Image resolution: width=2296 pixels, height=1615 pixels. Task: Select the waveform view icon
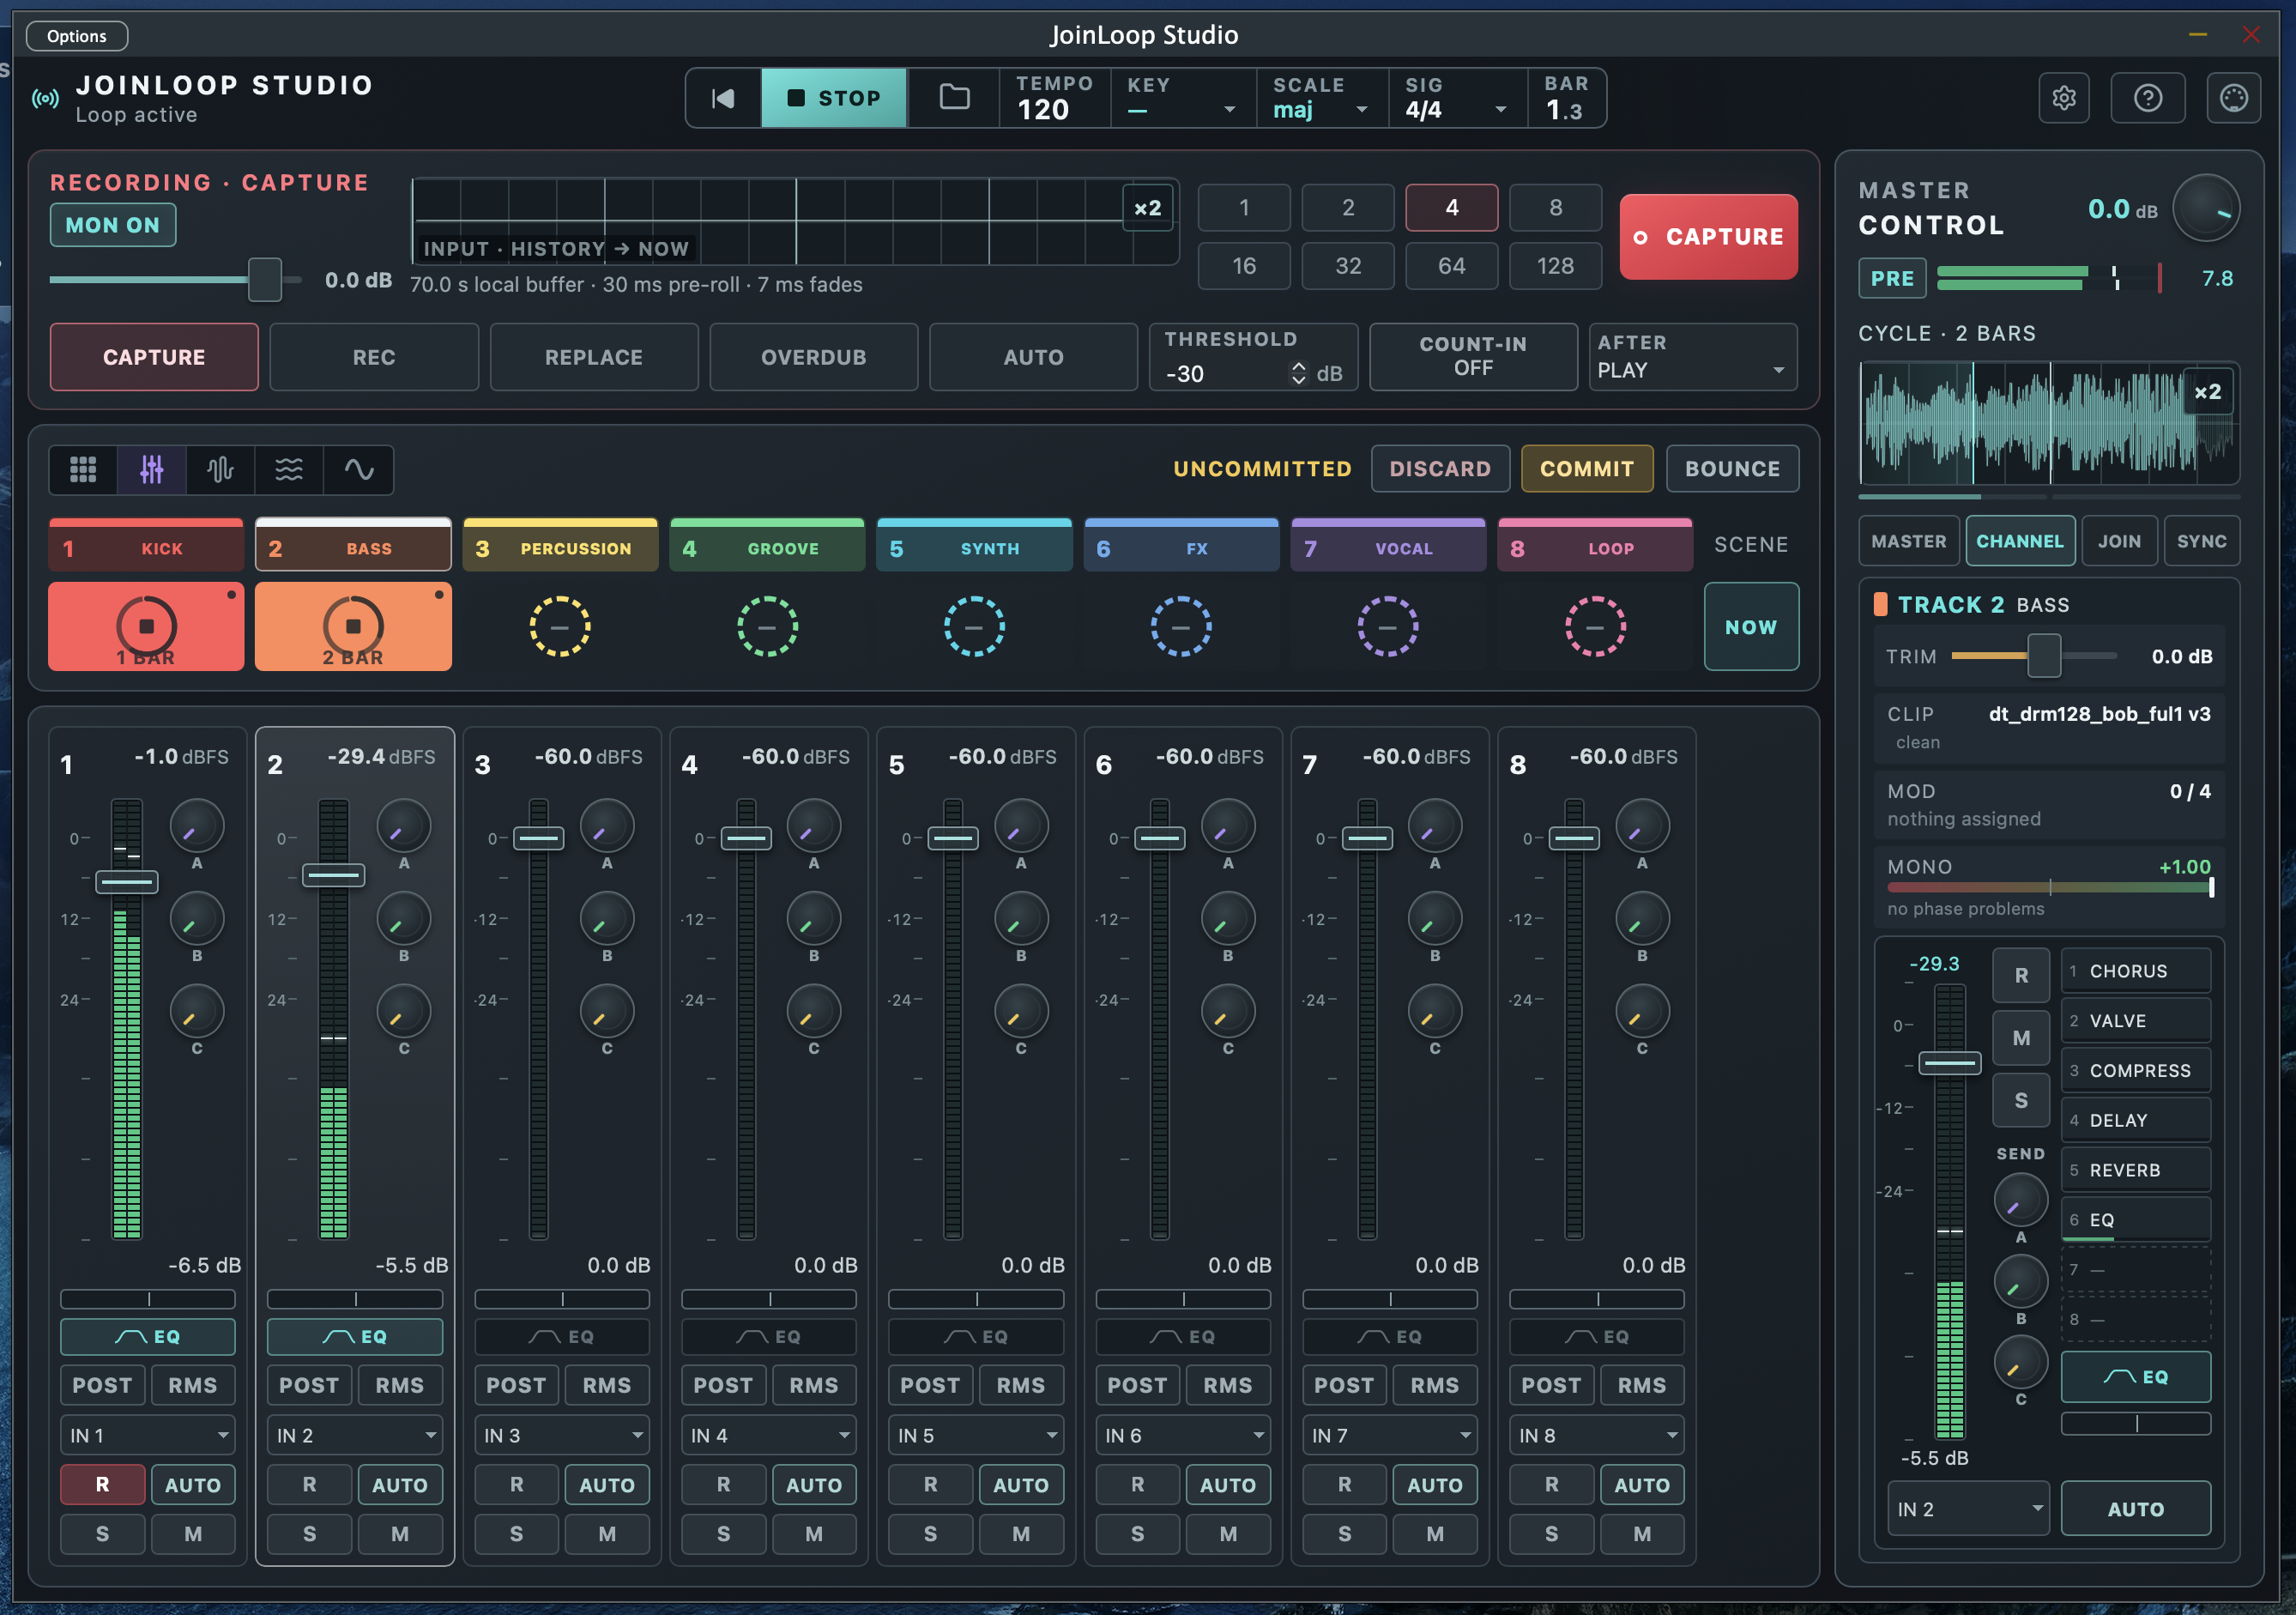220,469
